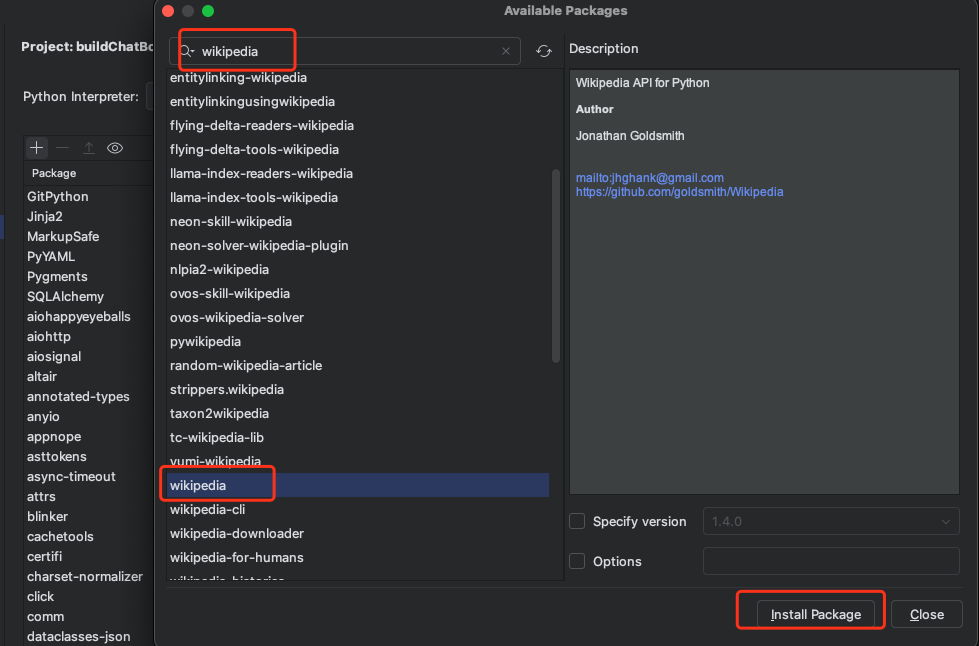Click the wikipedia search input field
The width and height of the screenshot is (979, 646).
[345, 51]
